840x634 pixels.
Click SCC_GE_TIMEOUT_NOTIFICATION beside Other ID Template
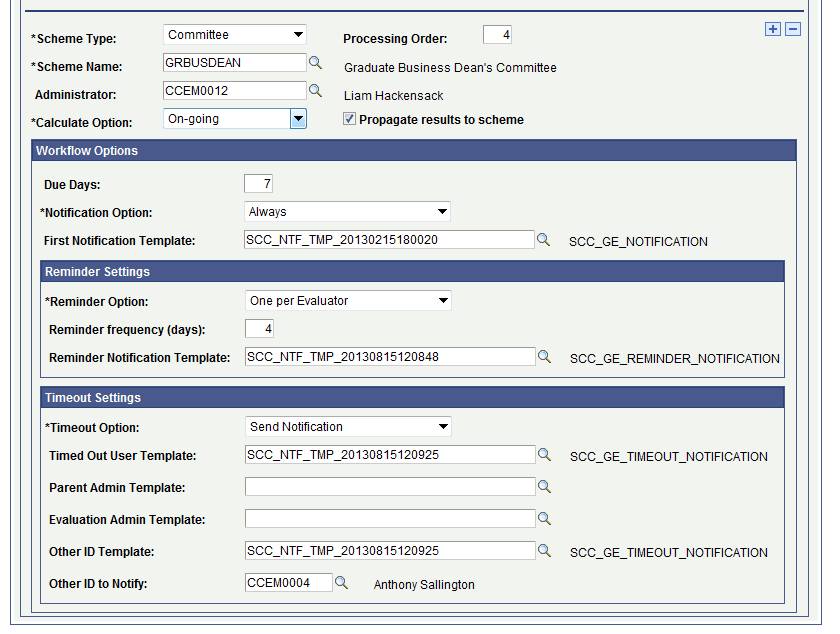[669, 553]
